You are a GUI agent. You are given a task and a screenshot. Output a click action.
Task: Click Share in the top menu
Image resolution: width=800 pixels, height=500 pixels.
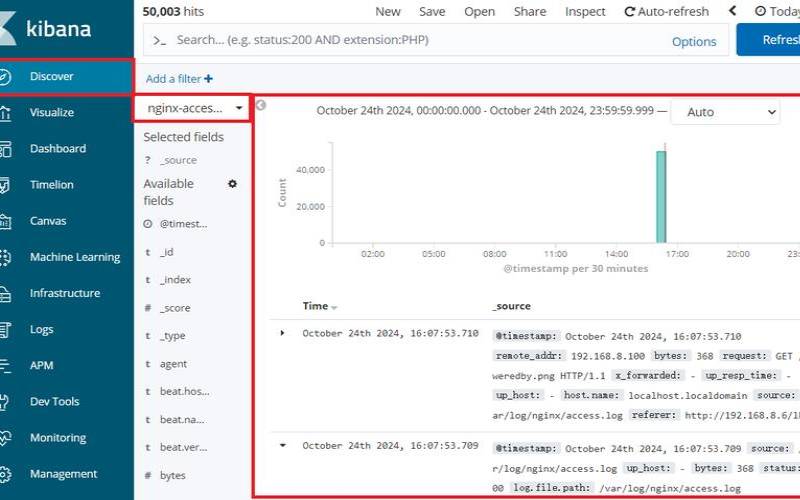coord(530,11)
